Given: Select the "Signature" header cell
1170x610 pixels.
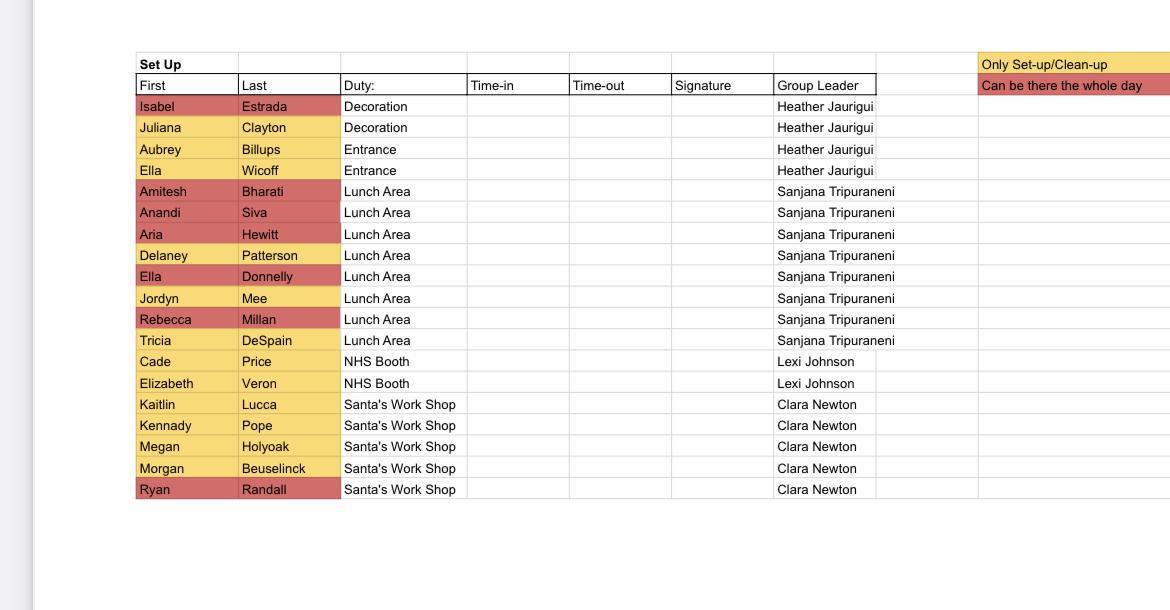Looking at the screenshot, I should click(721, 85).
